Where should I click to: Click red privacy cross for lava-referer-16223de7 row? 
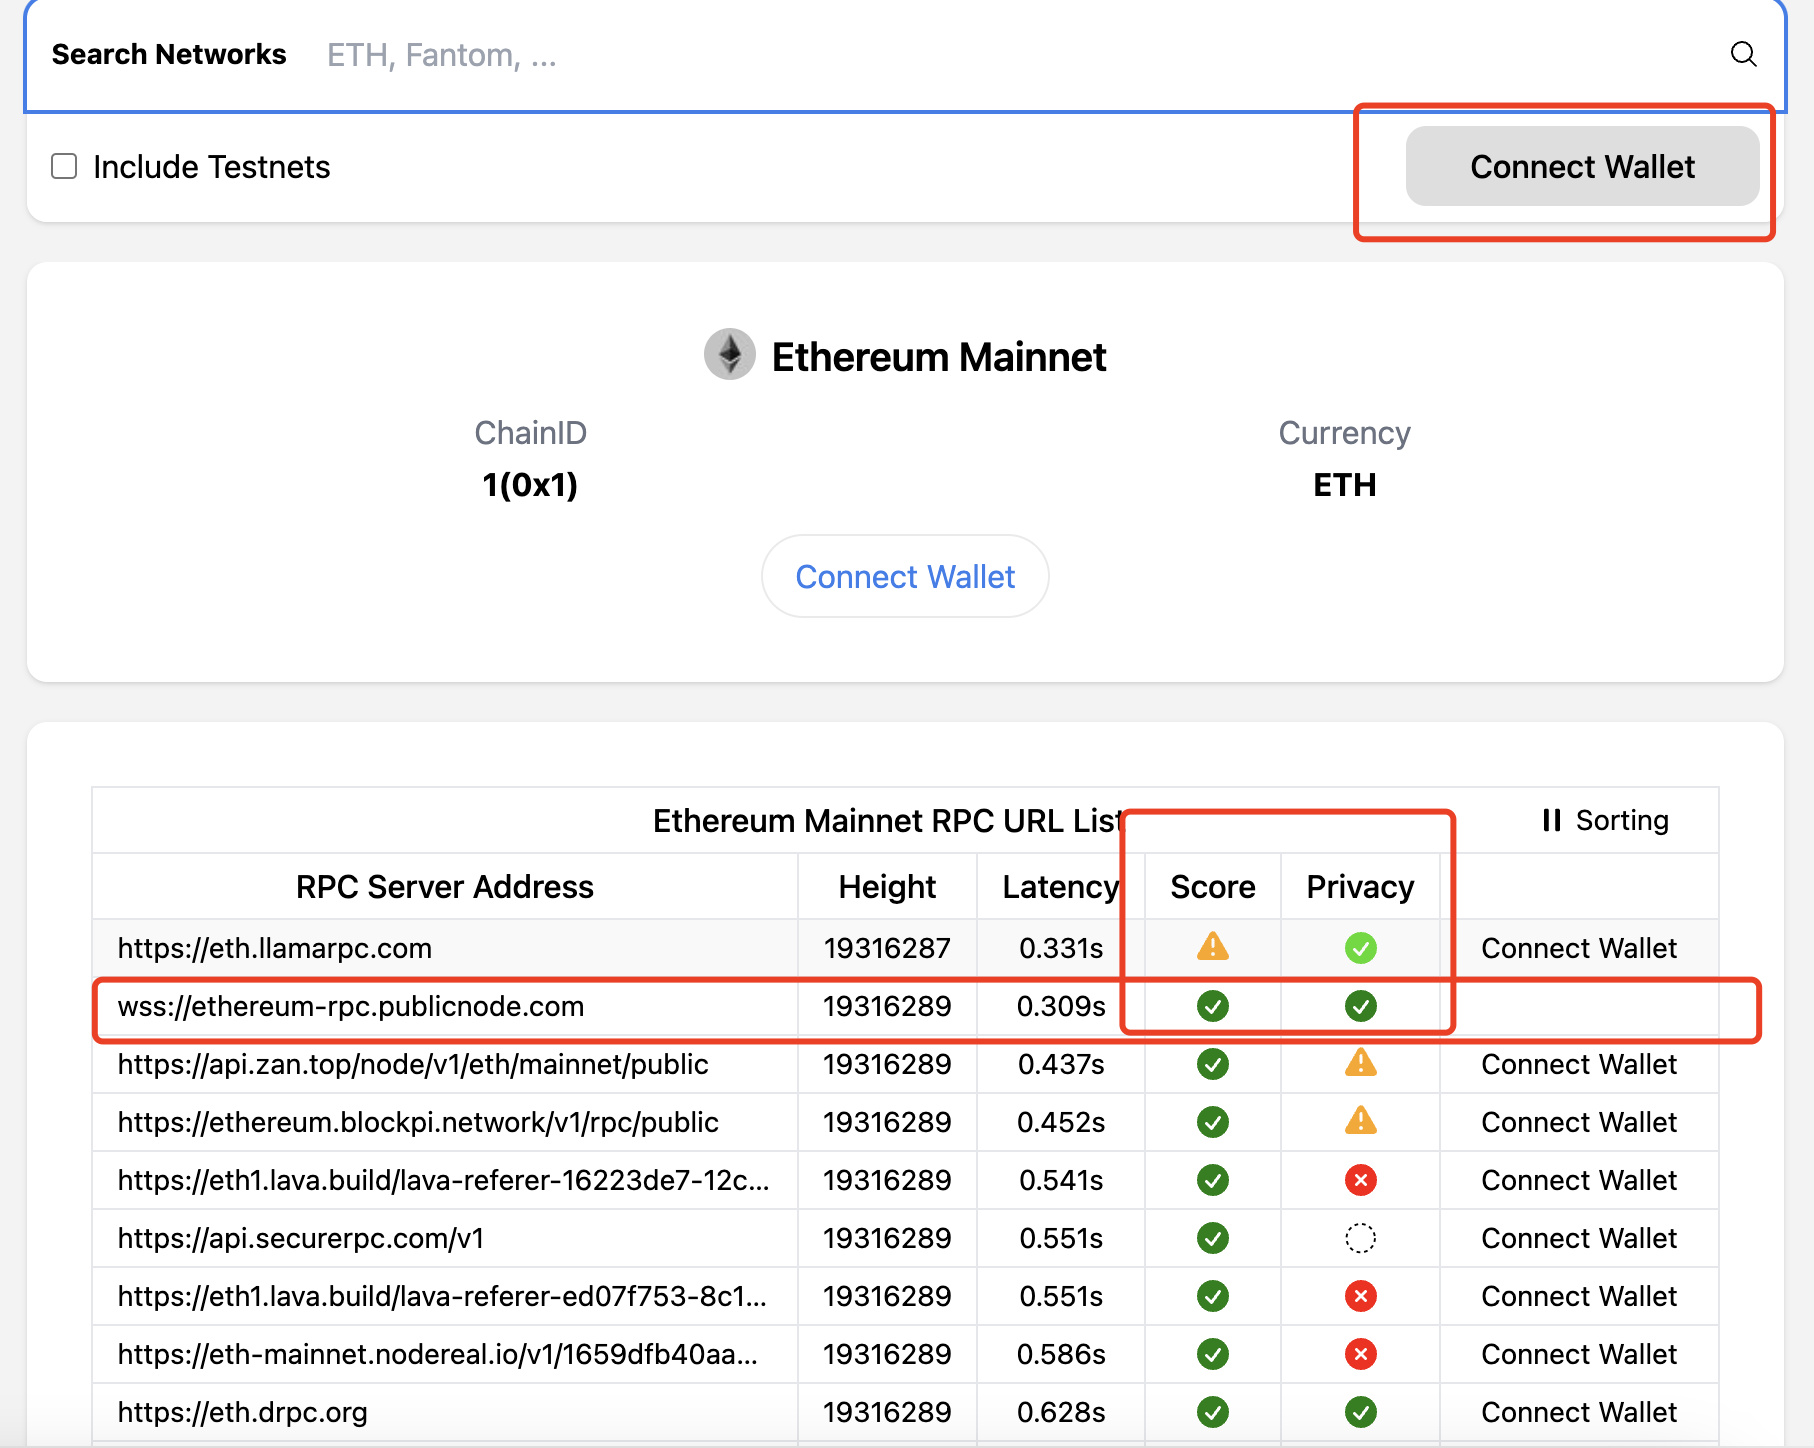[x=1361, y=1180]
